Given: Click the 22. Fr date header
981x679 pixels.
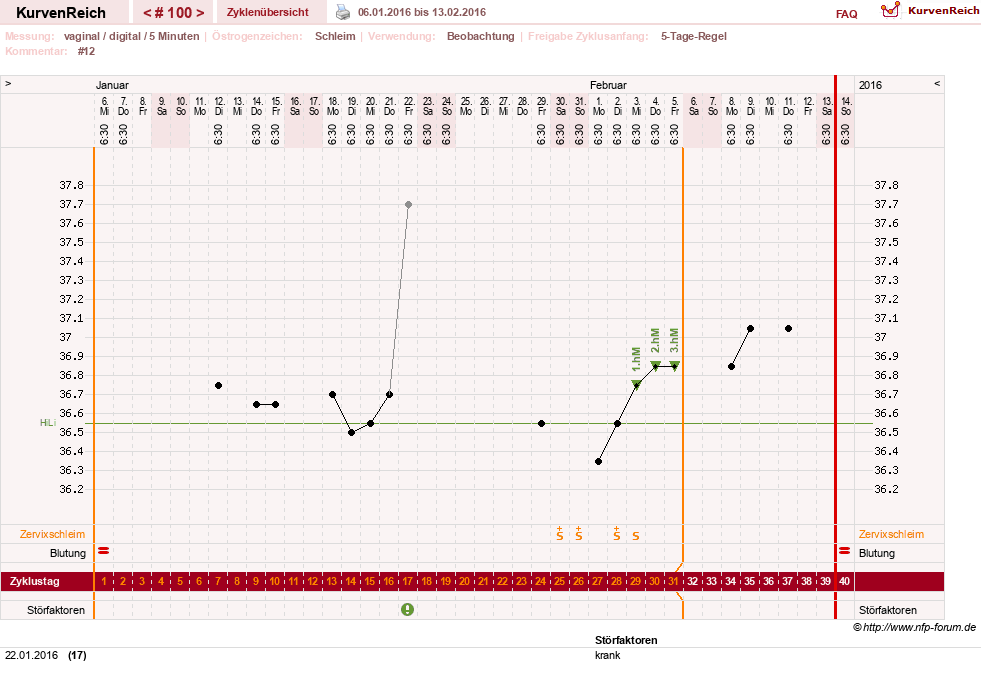Looking at the screenshot, I should [409, 106].
